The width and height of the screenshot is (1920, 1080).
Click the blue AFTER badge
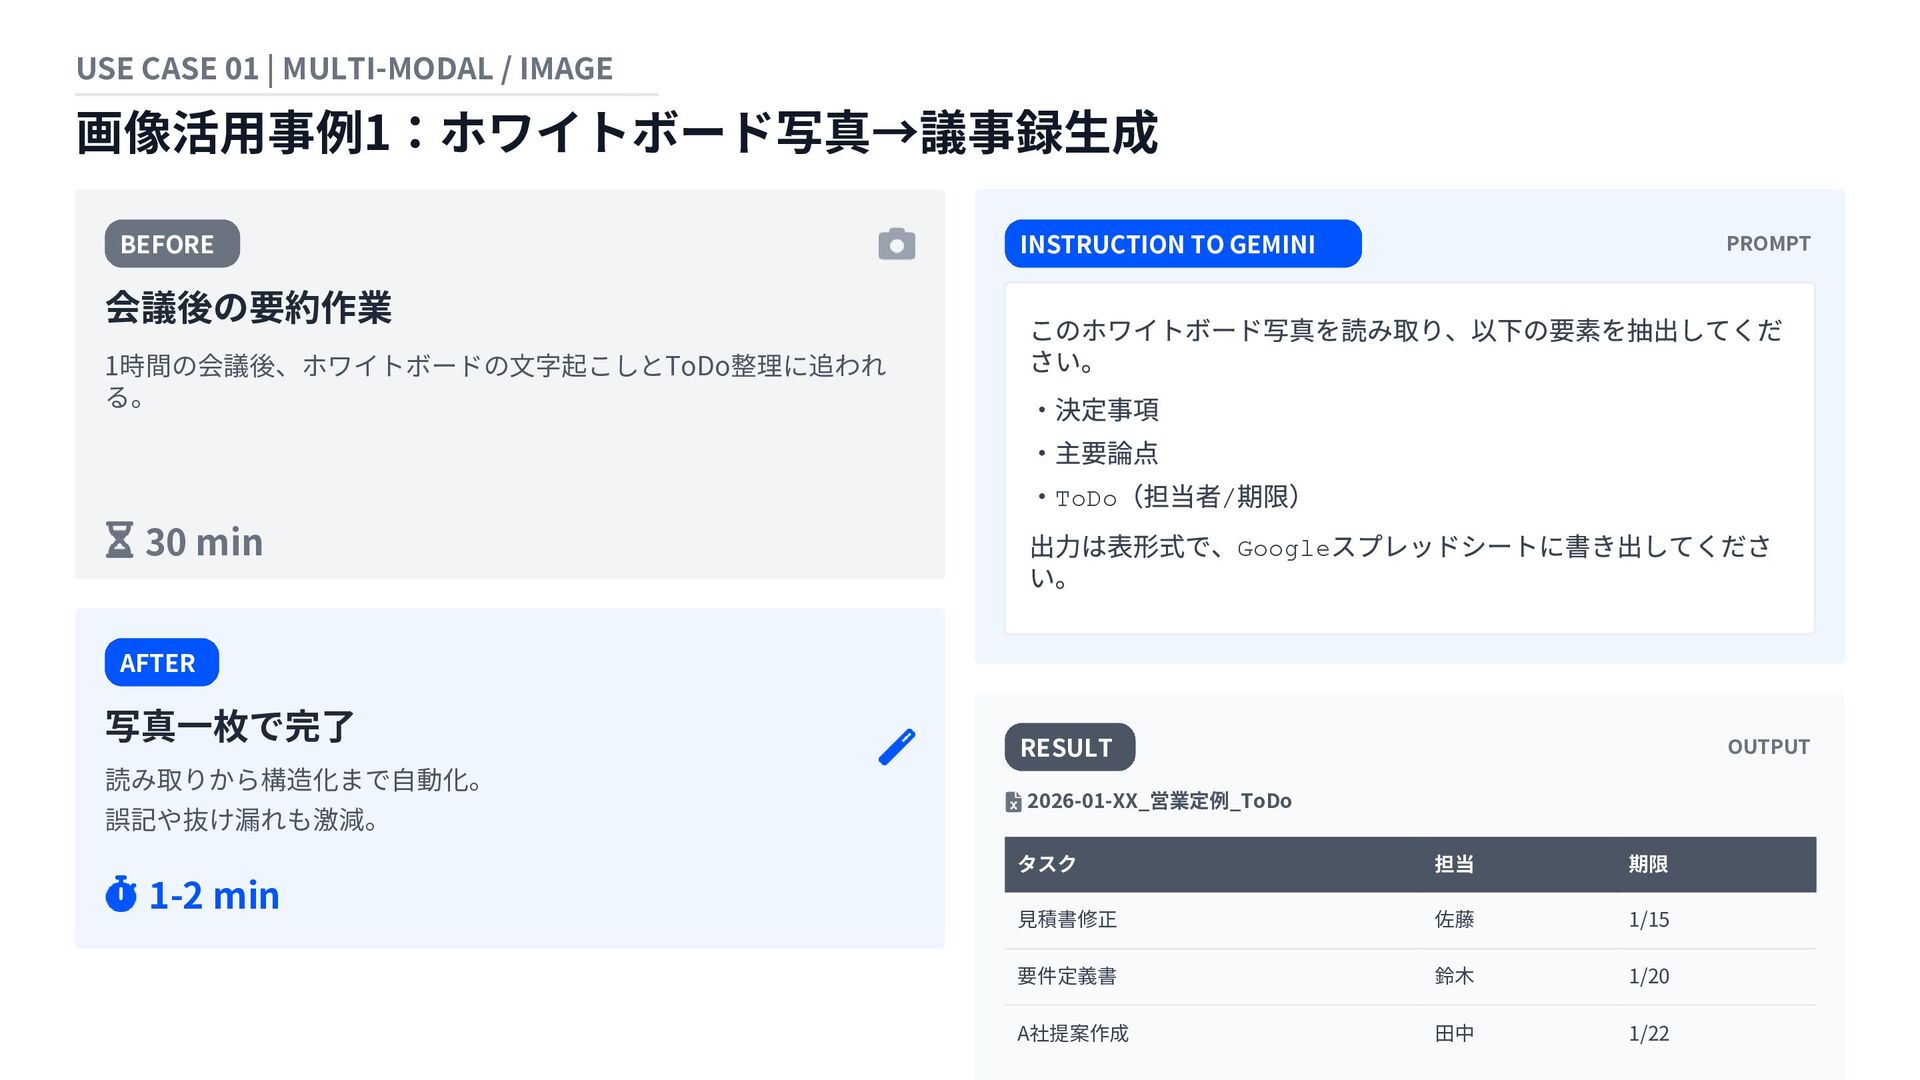pyautogui.click(x=161, y=662)
